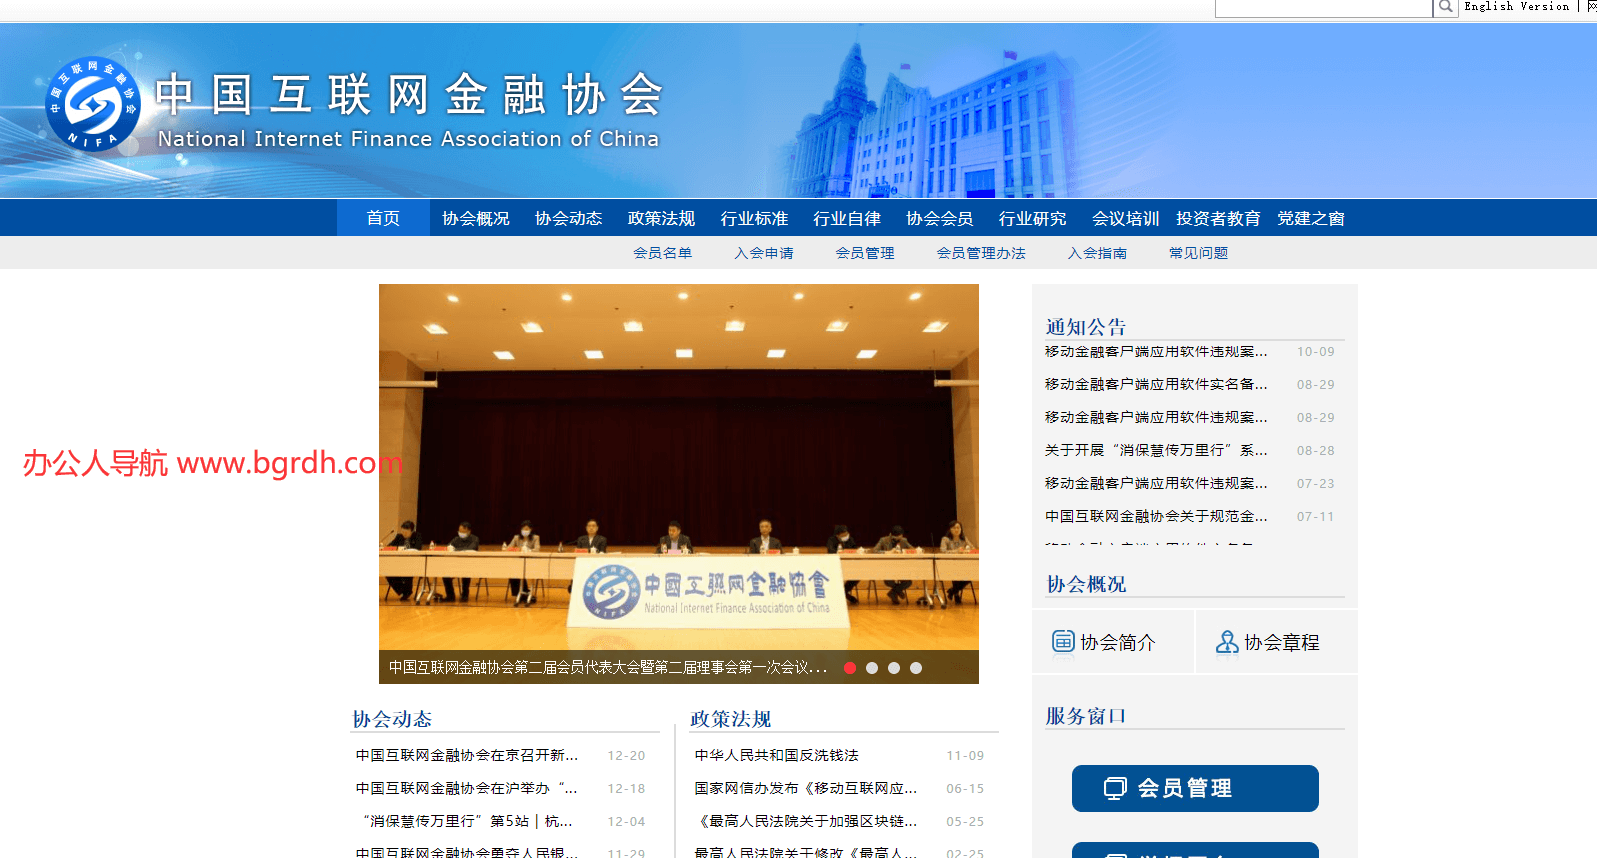Open 中华人民共和国反洗钱法 article

776,755
